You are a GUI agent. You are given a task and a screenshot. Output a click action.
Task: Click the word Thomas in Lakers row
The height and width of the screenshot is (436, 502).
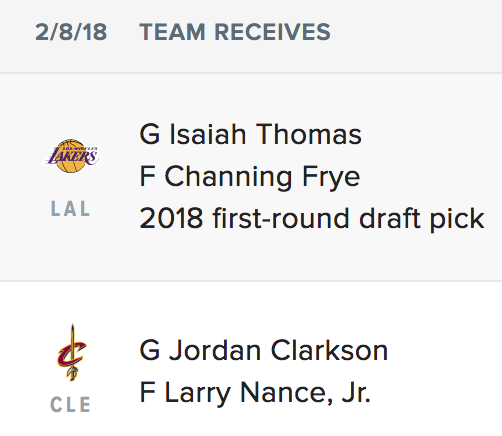tap(309, 134)
